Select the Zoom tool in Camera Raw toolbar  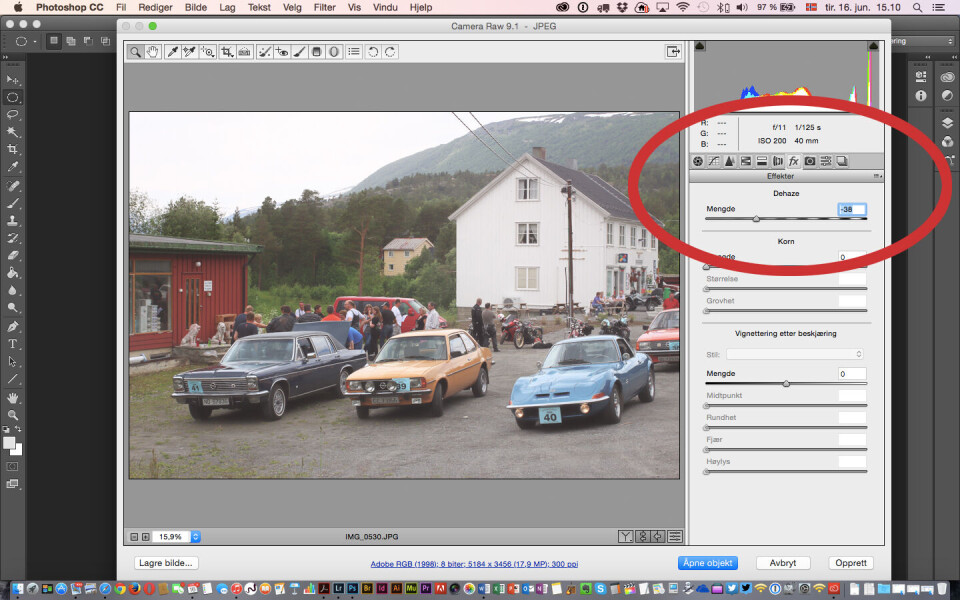(135, 52)
